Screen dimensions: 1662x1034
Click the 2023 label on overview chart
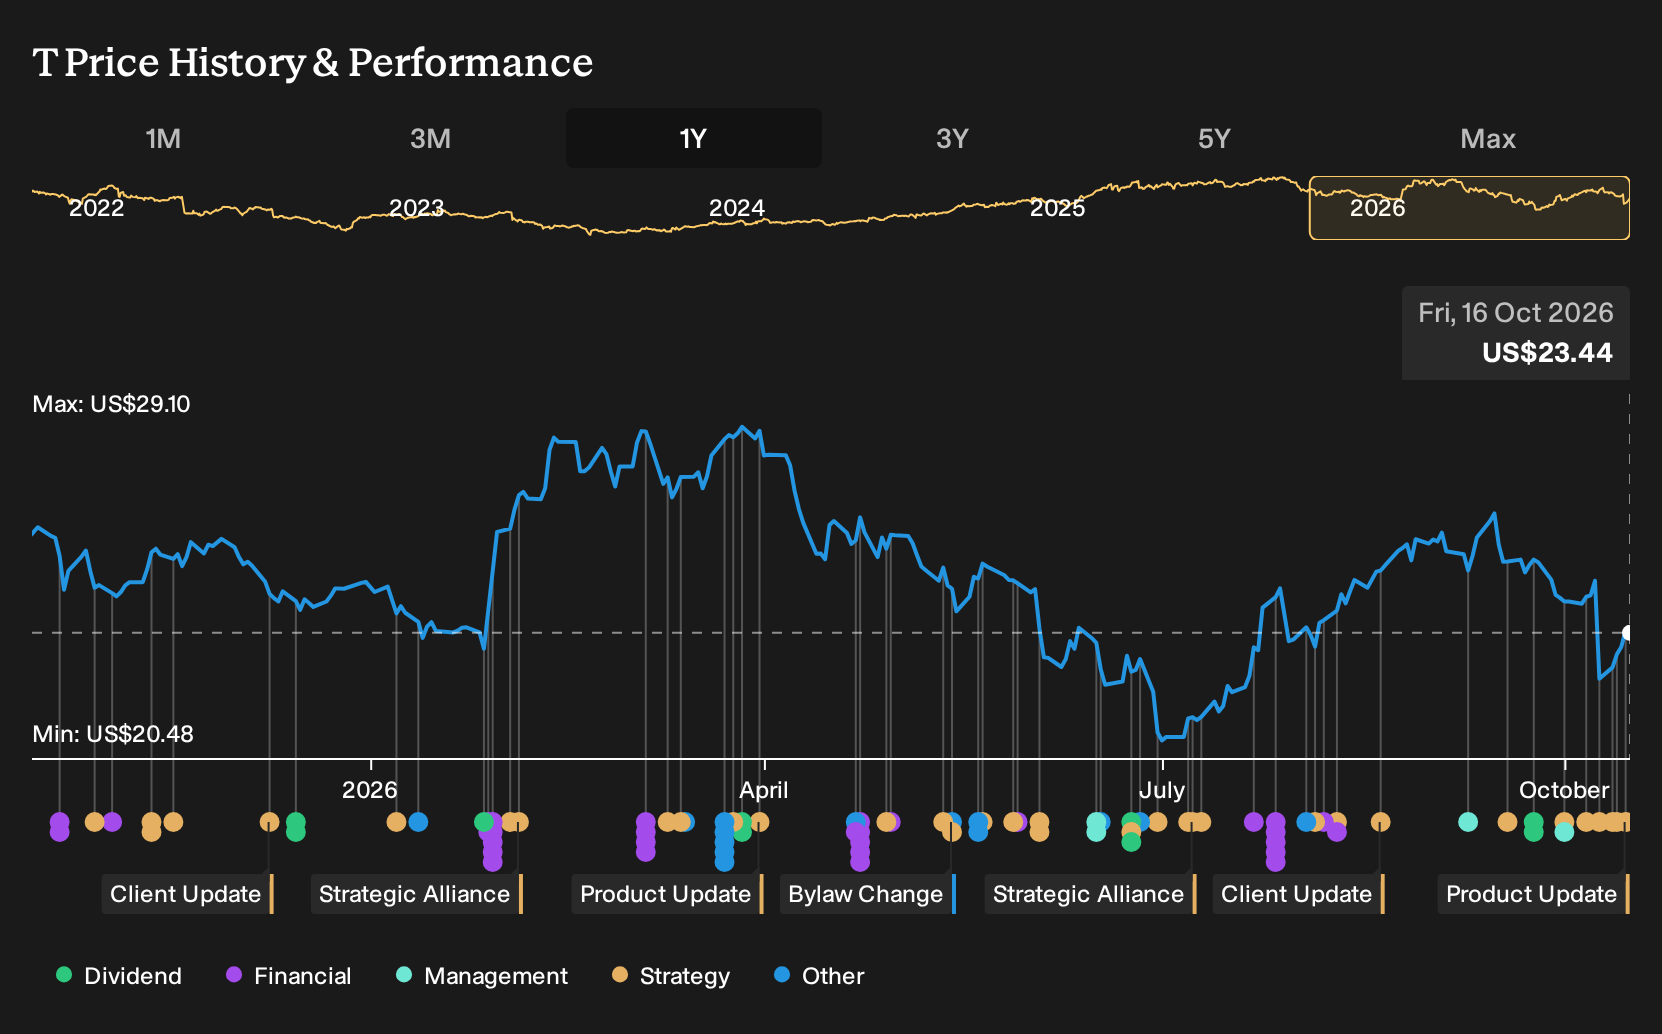[x=416, y=208]
